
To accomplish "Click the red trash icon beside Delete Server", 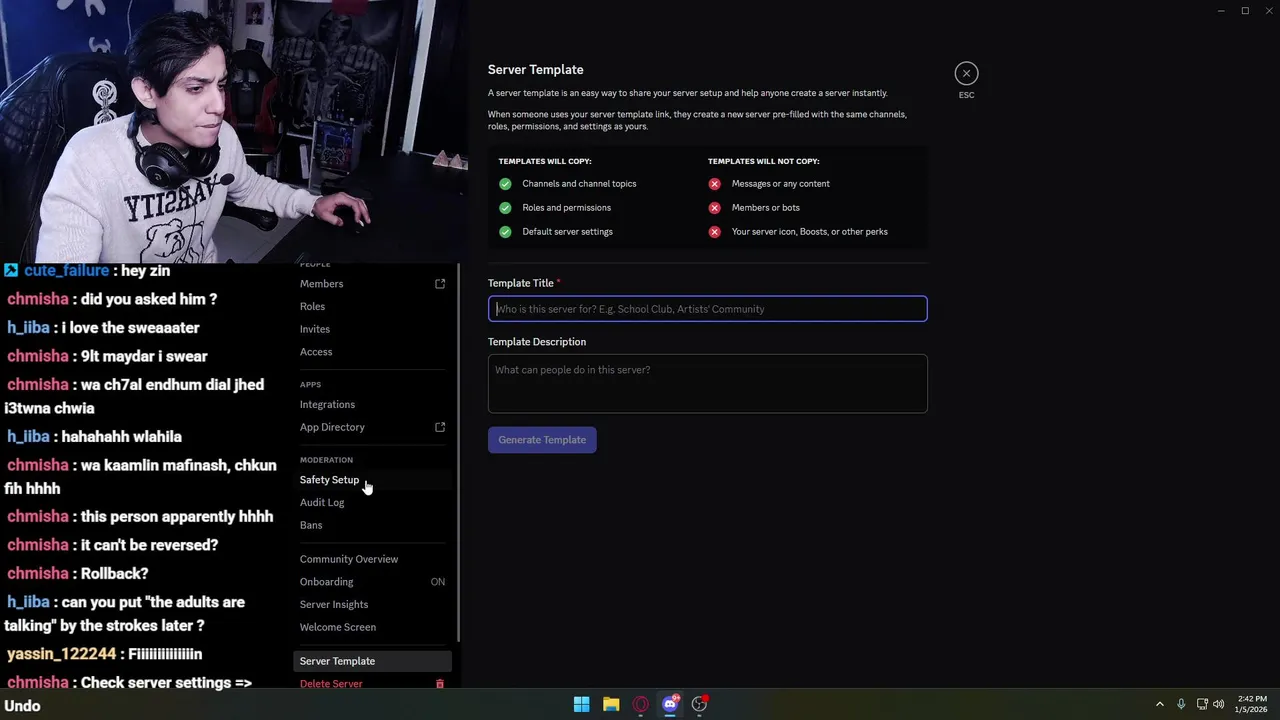I will click(440, 684).
